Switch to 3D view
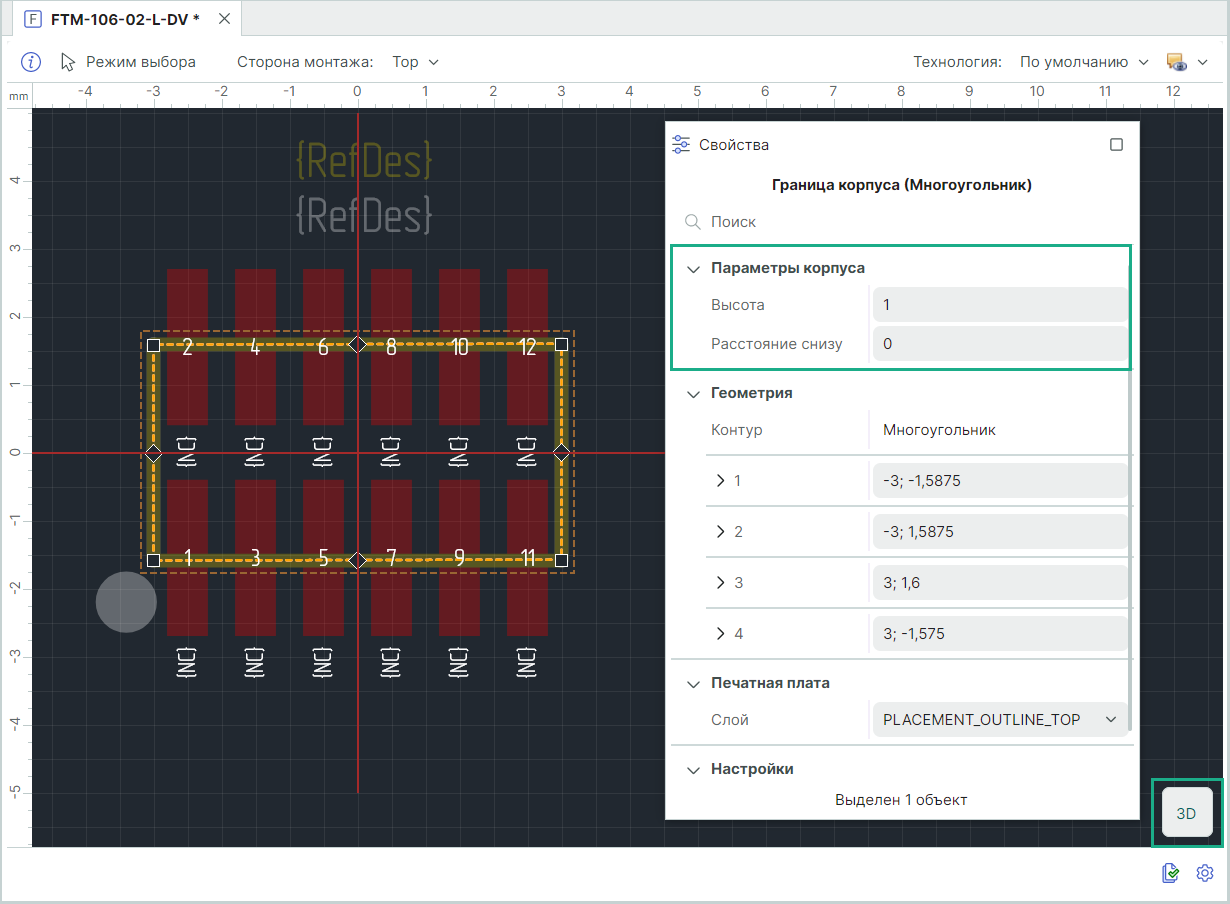 click(x=1186, y=813)
